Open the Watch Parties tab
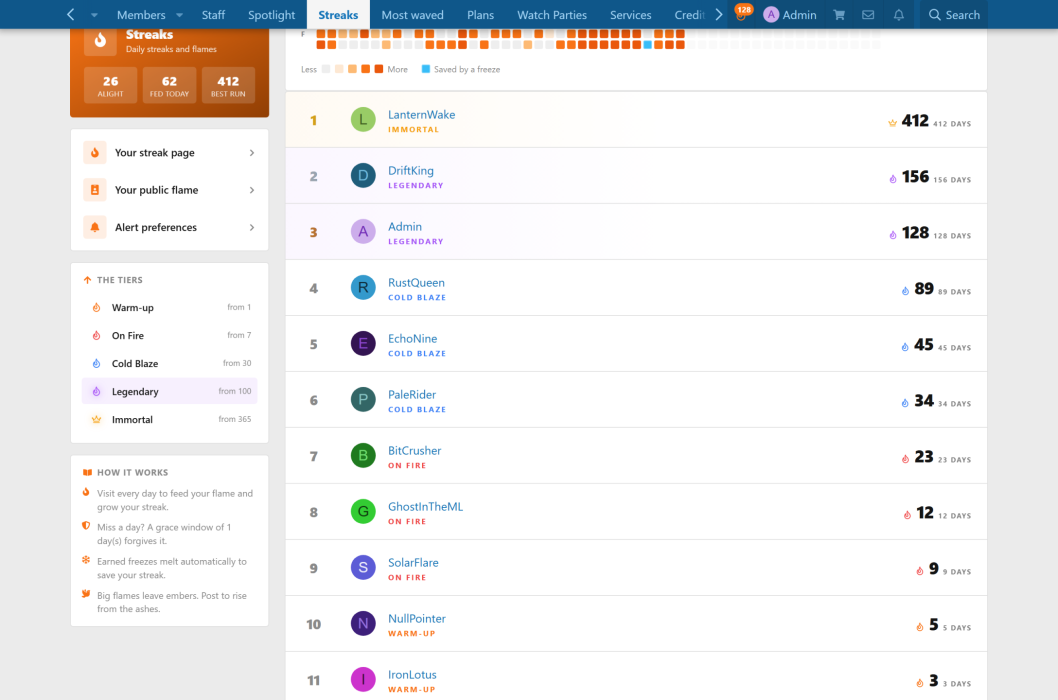1058x700 pixels. 552,15
